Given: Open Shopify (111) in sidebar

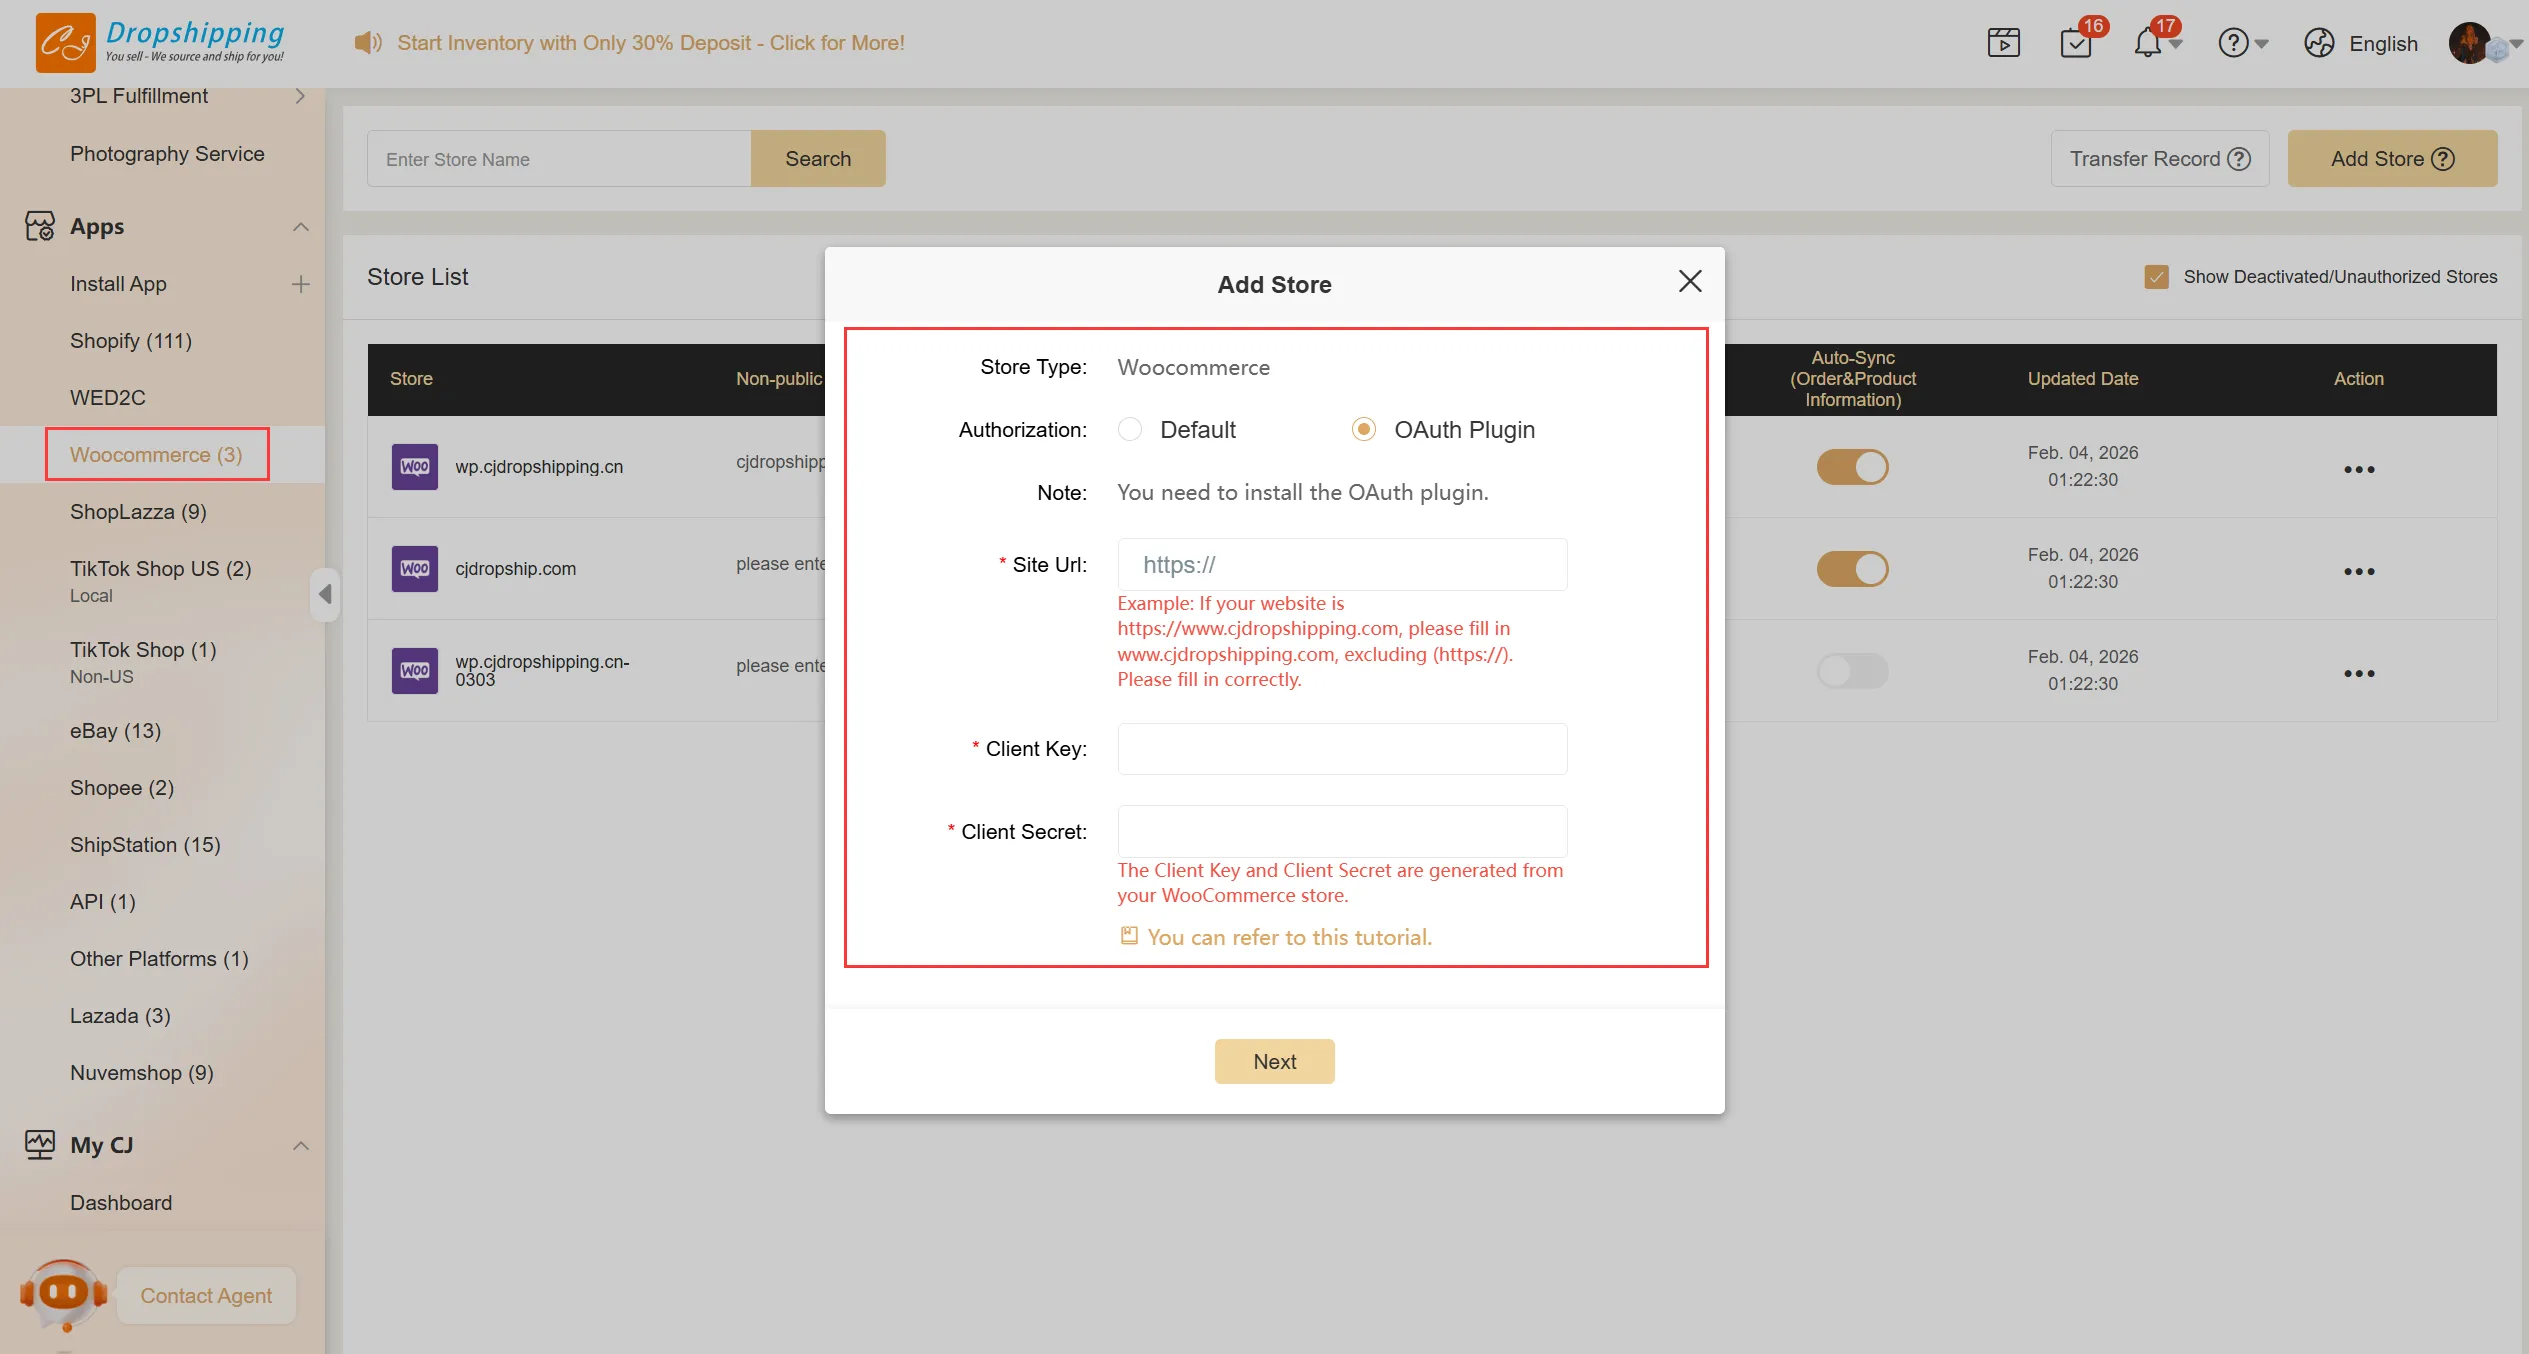Looking at the screenshot, I should click(131, 341).
